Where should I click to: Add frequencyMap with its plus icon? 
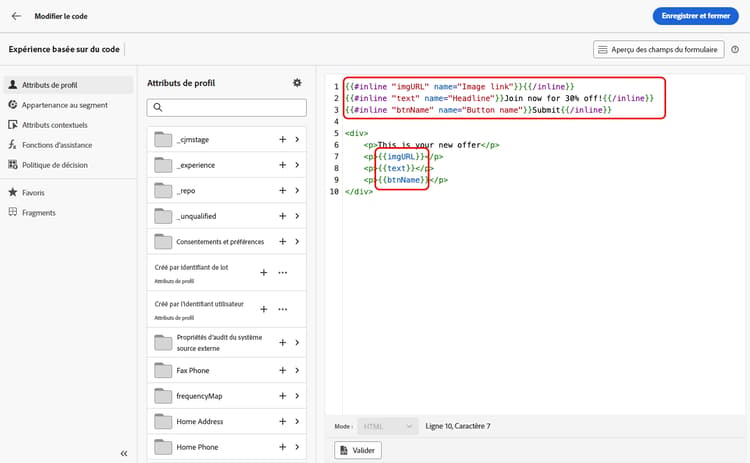pos(283,396)
